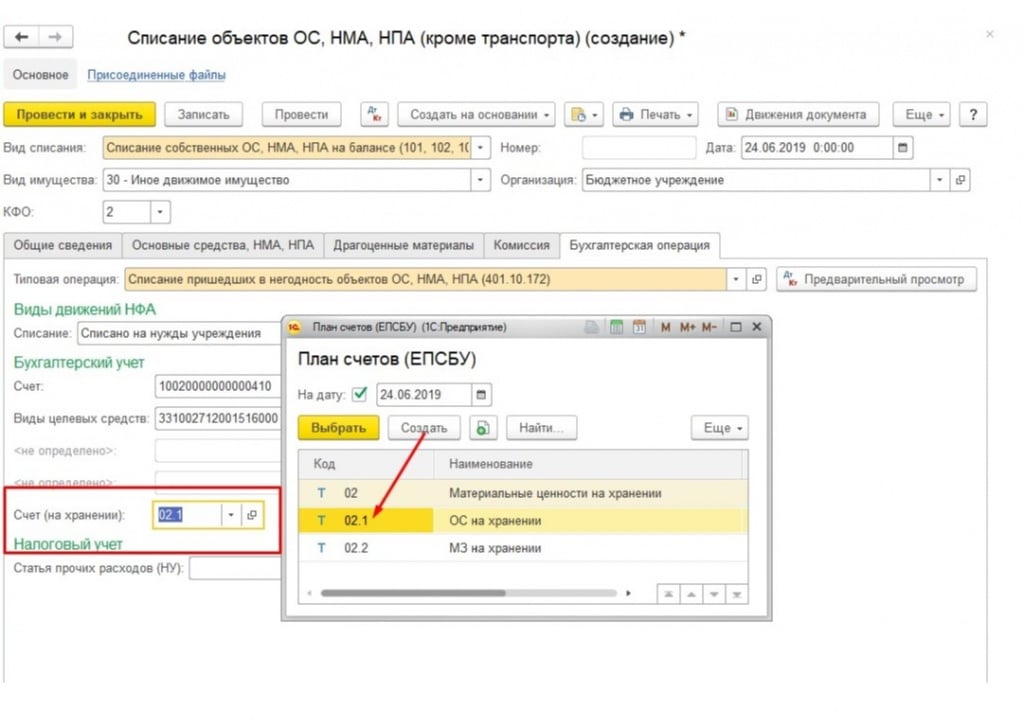Click the Выбрать button in dialog

point(338,428)
